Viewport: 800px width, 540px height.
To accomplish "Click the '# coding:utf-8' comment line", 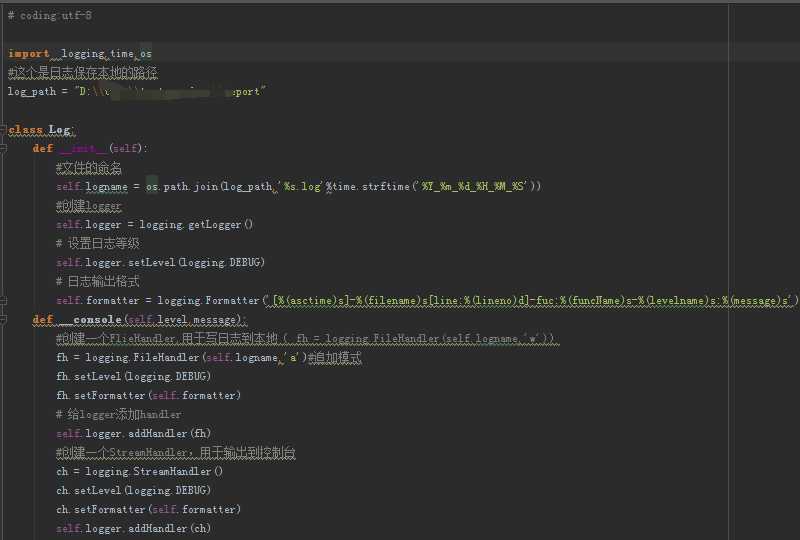I will [x=50, y=15].
